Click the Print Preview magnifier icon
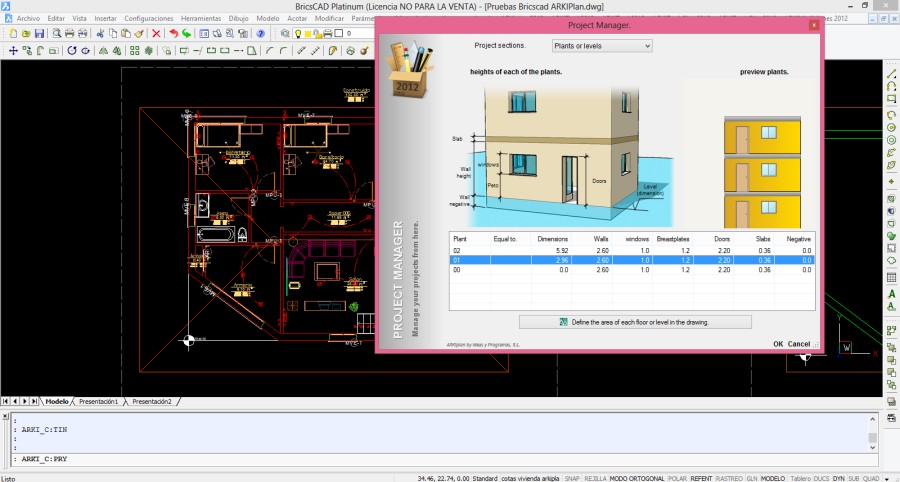Screen dimensions: 900x482 click(57, 34)
